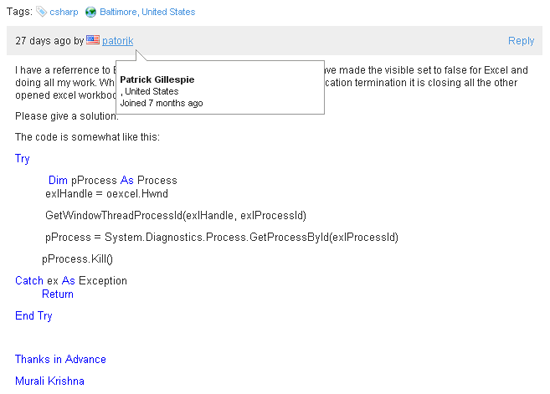Click the End Try keyword line
Screen dimensions: 550x394
[x=34, y=316]
